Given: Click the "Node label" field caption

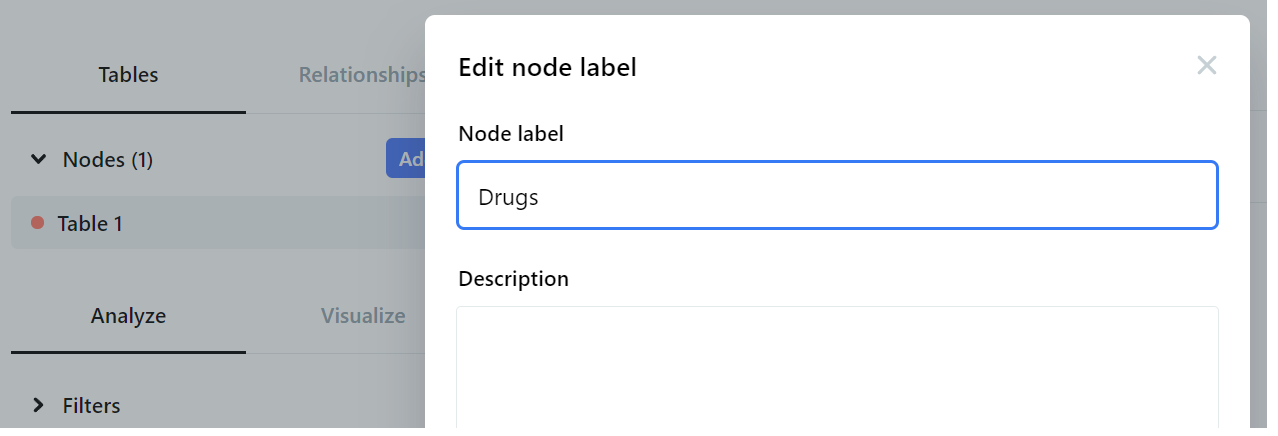Looking at the screenshot, I should [511, 134].
